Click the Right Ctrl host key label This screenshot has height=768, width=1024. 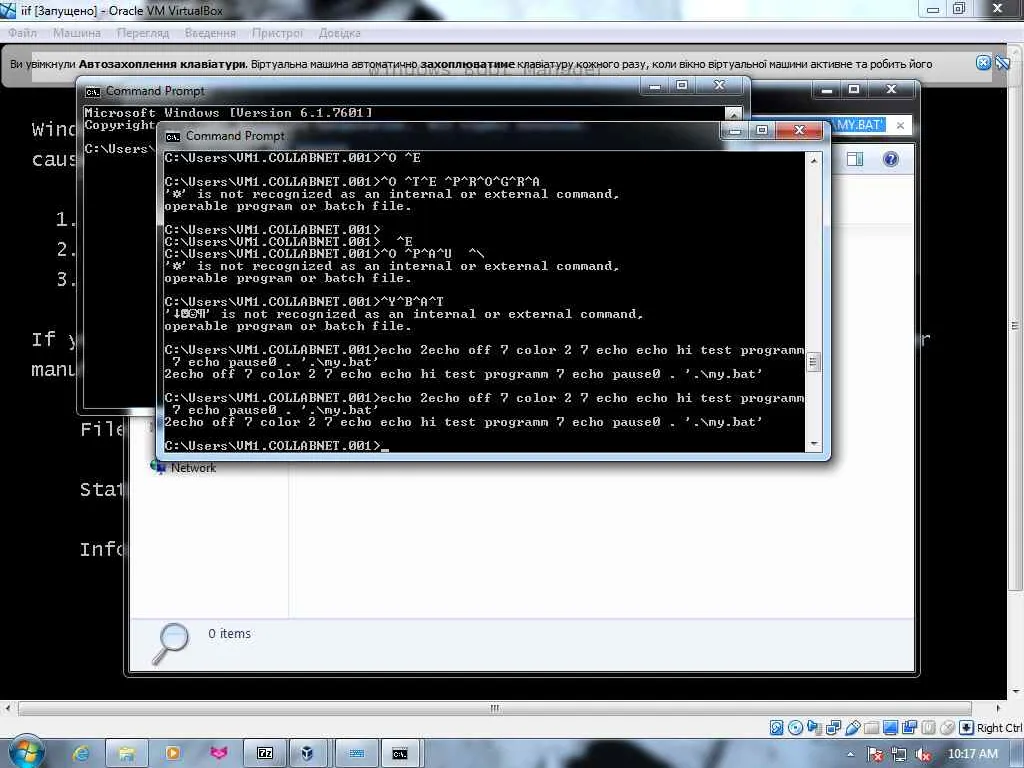pos(999,728)
